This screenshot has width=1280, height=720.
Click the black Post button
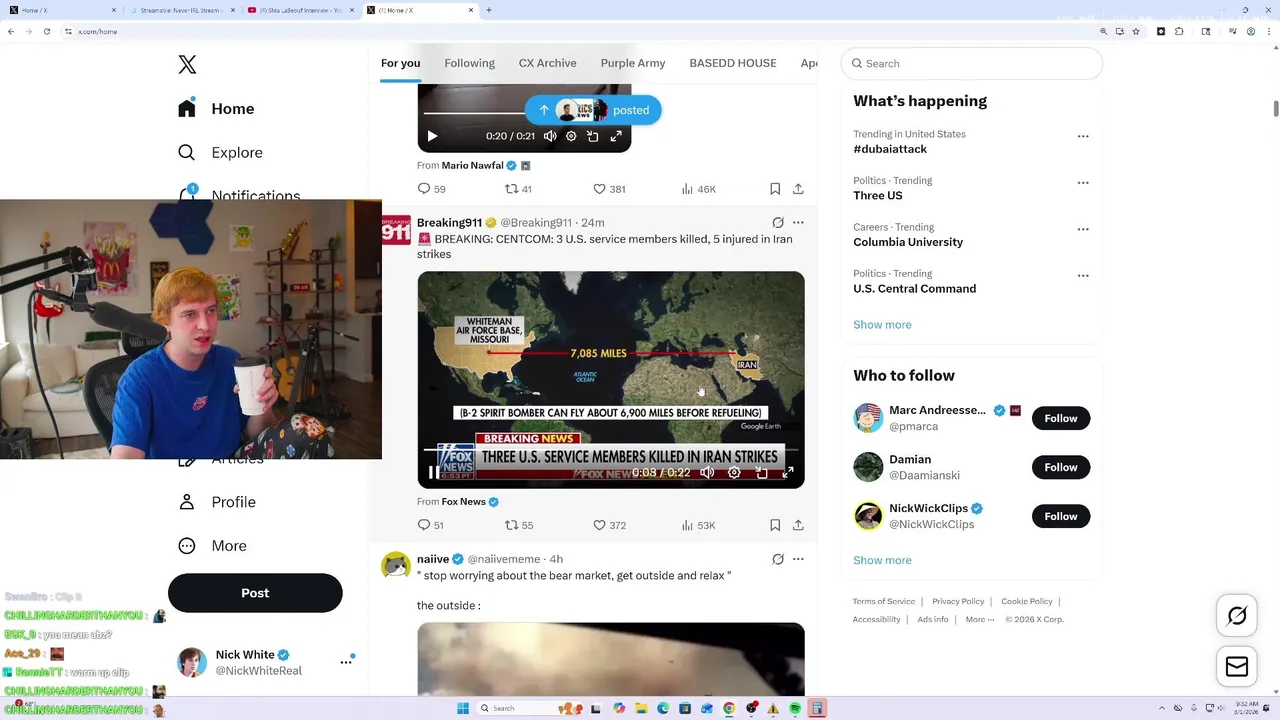point(255,593)
